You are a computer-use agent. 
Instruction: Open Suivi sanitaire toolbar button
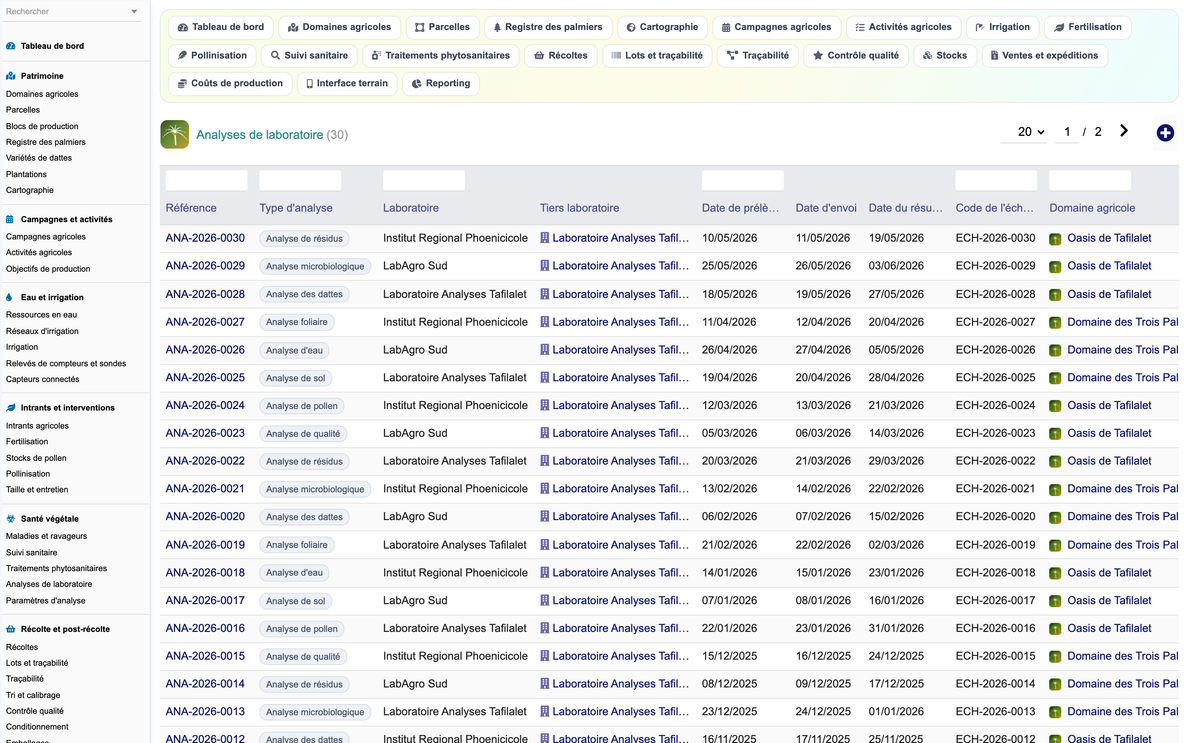click(309, 55)
